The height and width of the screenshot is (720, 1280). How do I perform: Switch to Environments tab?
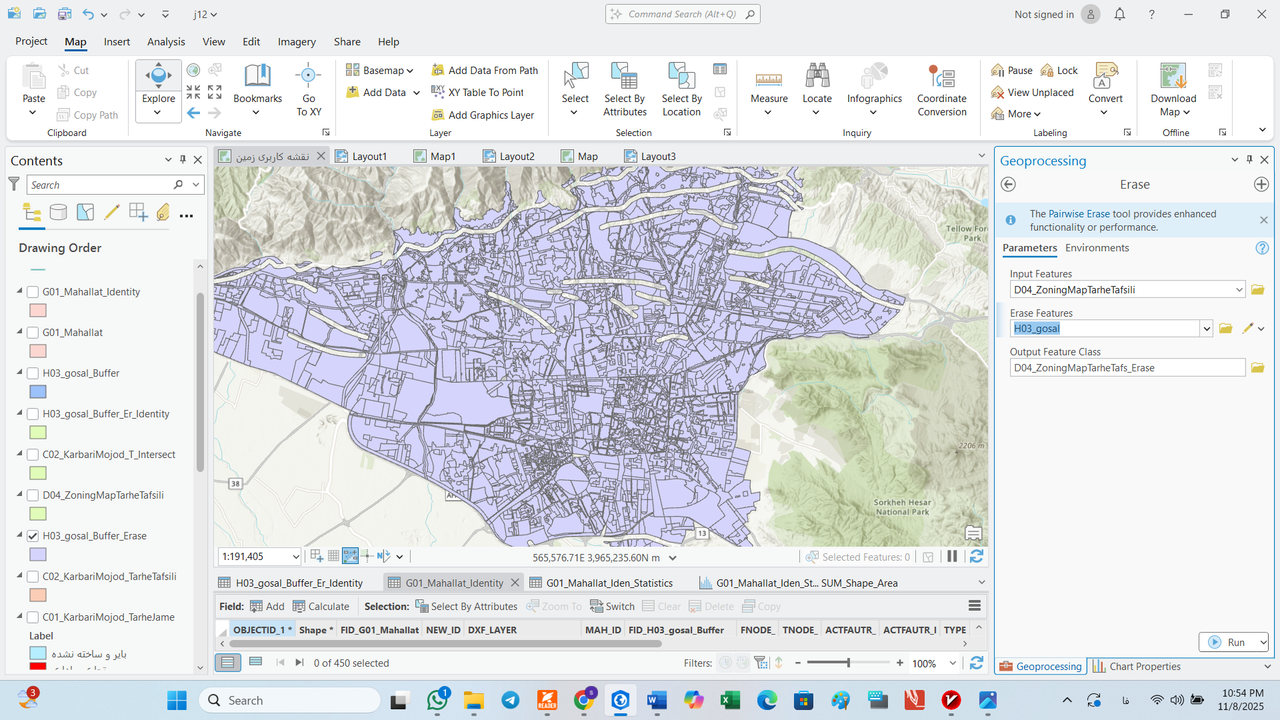tap(1097, 248)
